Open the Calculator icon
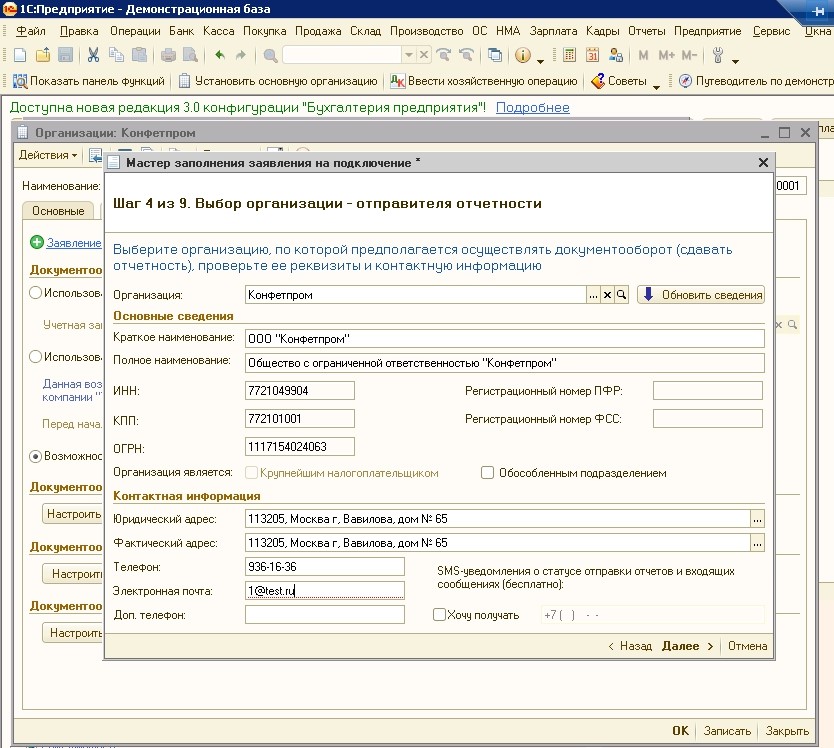This screenshot has width=834, height=748. point(569,55)
